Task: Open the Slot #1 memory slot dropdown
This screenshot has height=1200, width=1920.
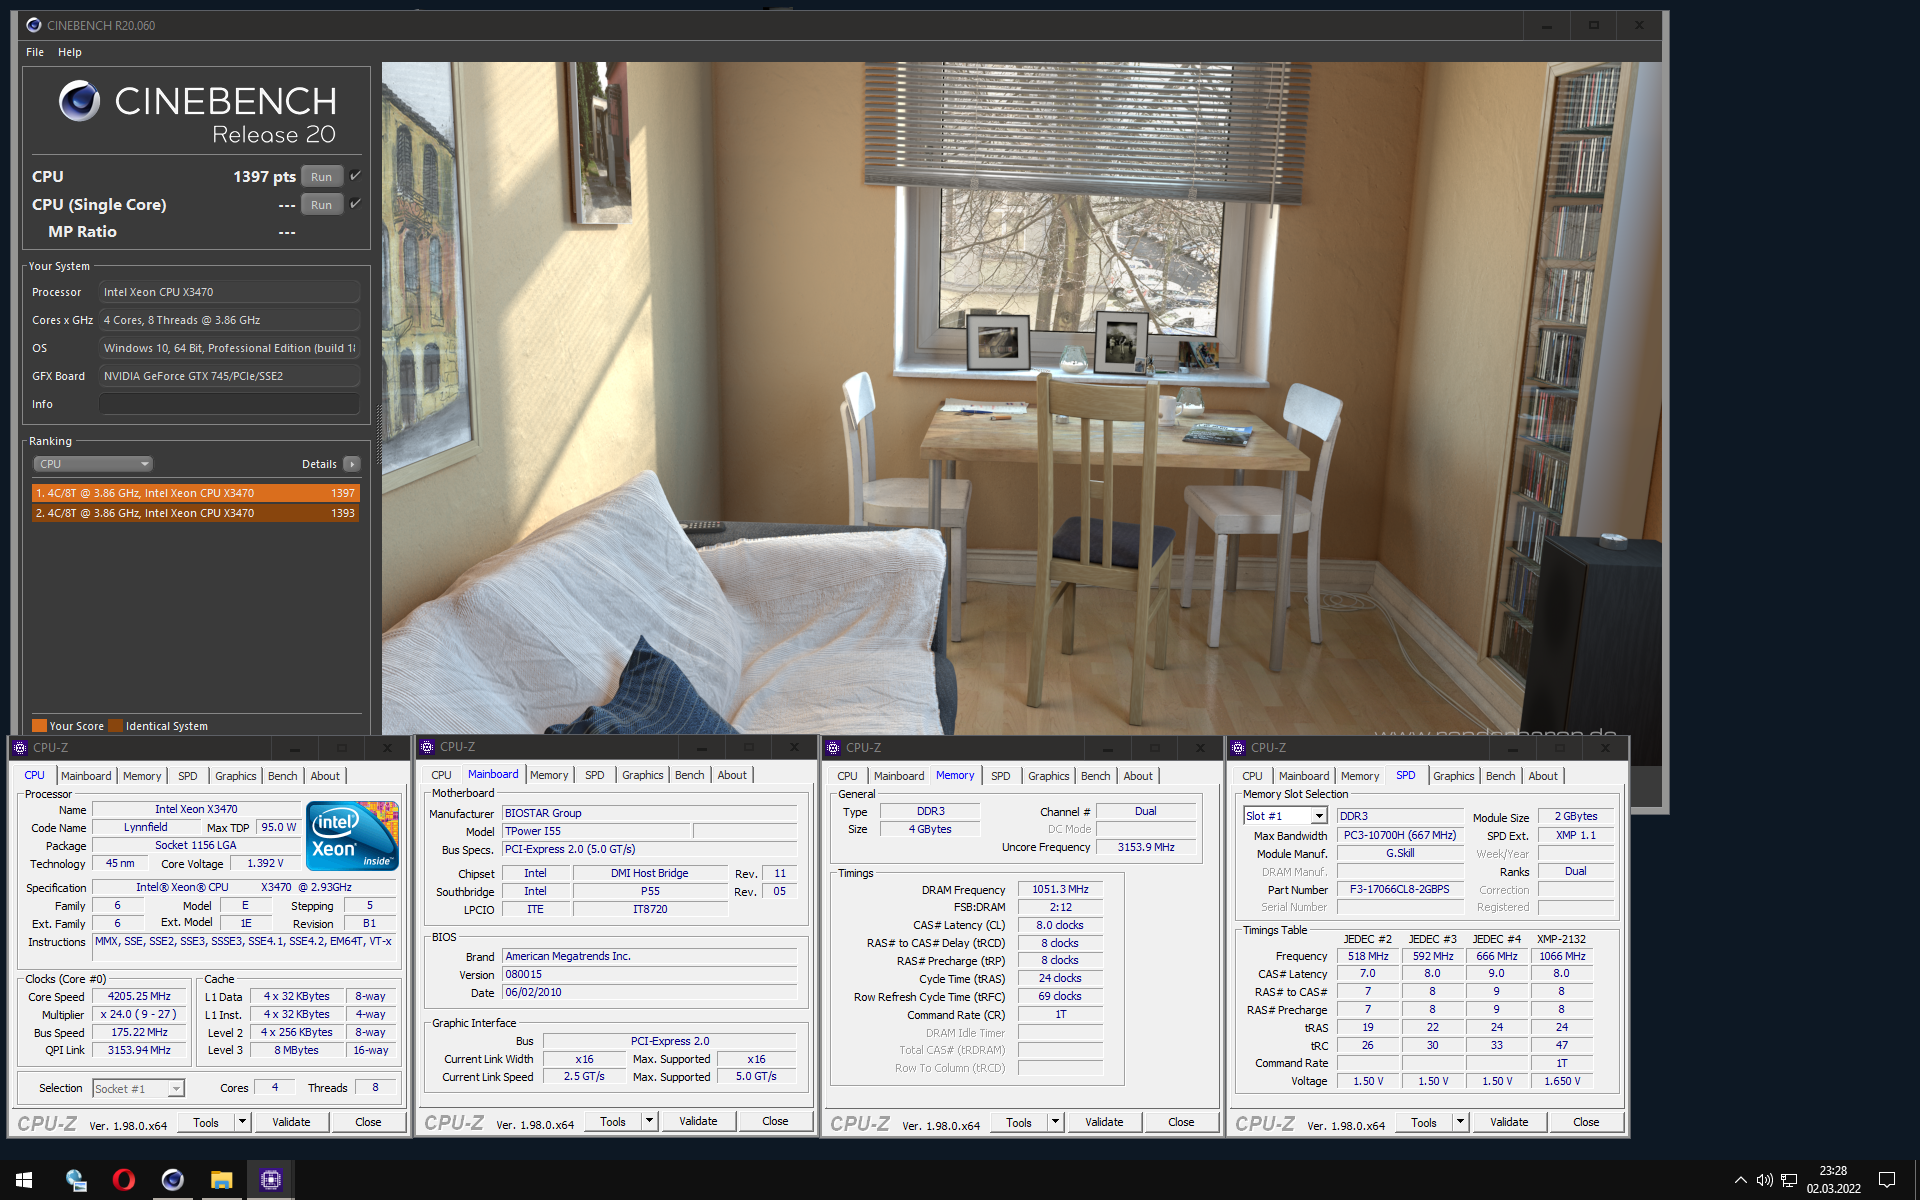Action: tap(1285, 816)
